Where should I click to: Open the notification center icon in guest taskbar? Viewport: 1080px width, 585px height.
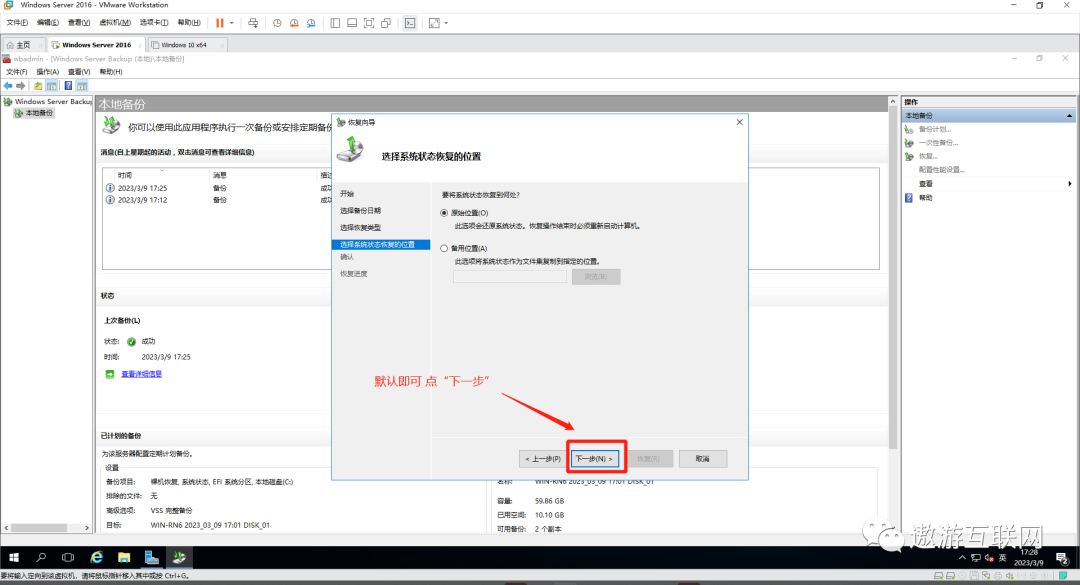(1061, 558)
